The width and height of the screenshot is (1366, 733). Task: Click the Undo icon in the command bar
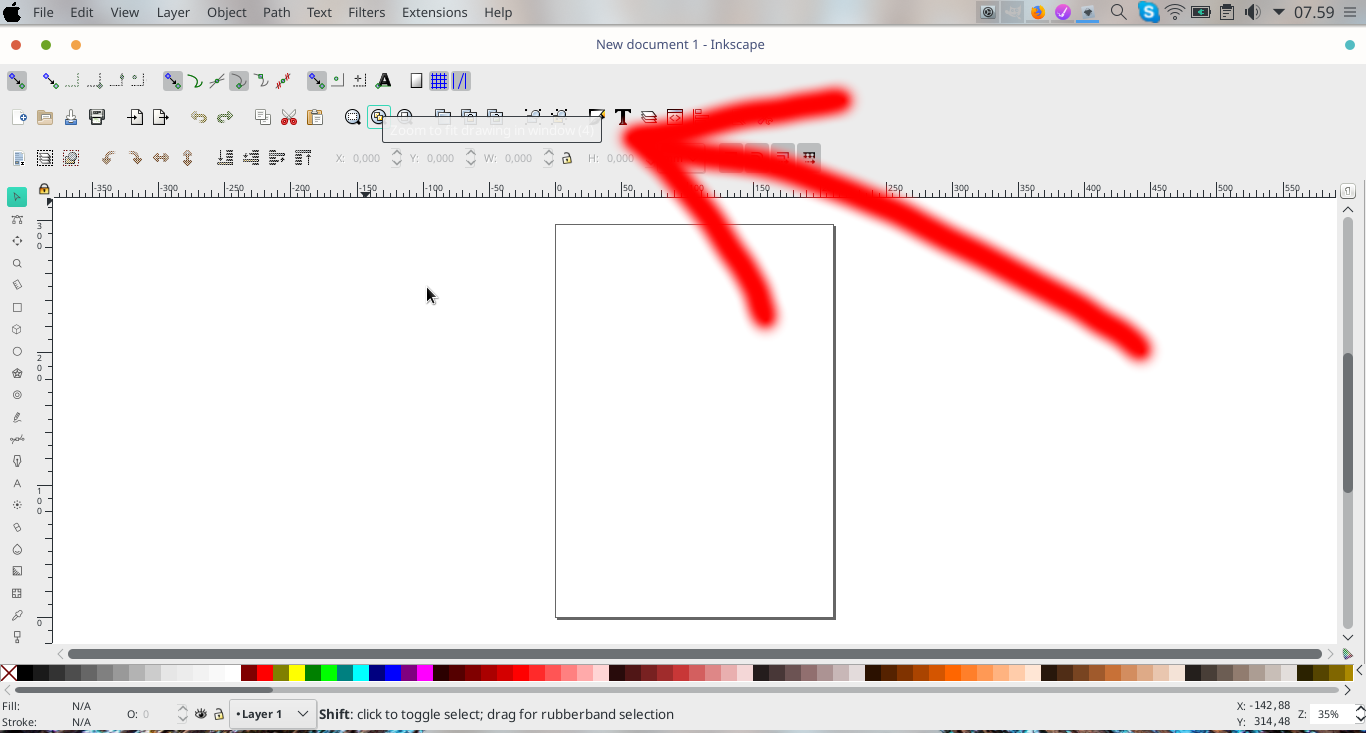click(197, 117)
